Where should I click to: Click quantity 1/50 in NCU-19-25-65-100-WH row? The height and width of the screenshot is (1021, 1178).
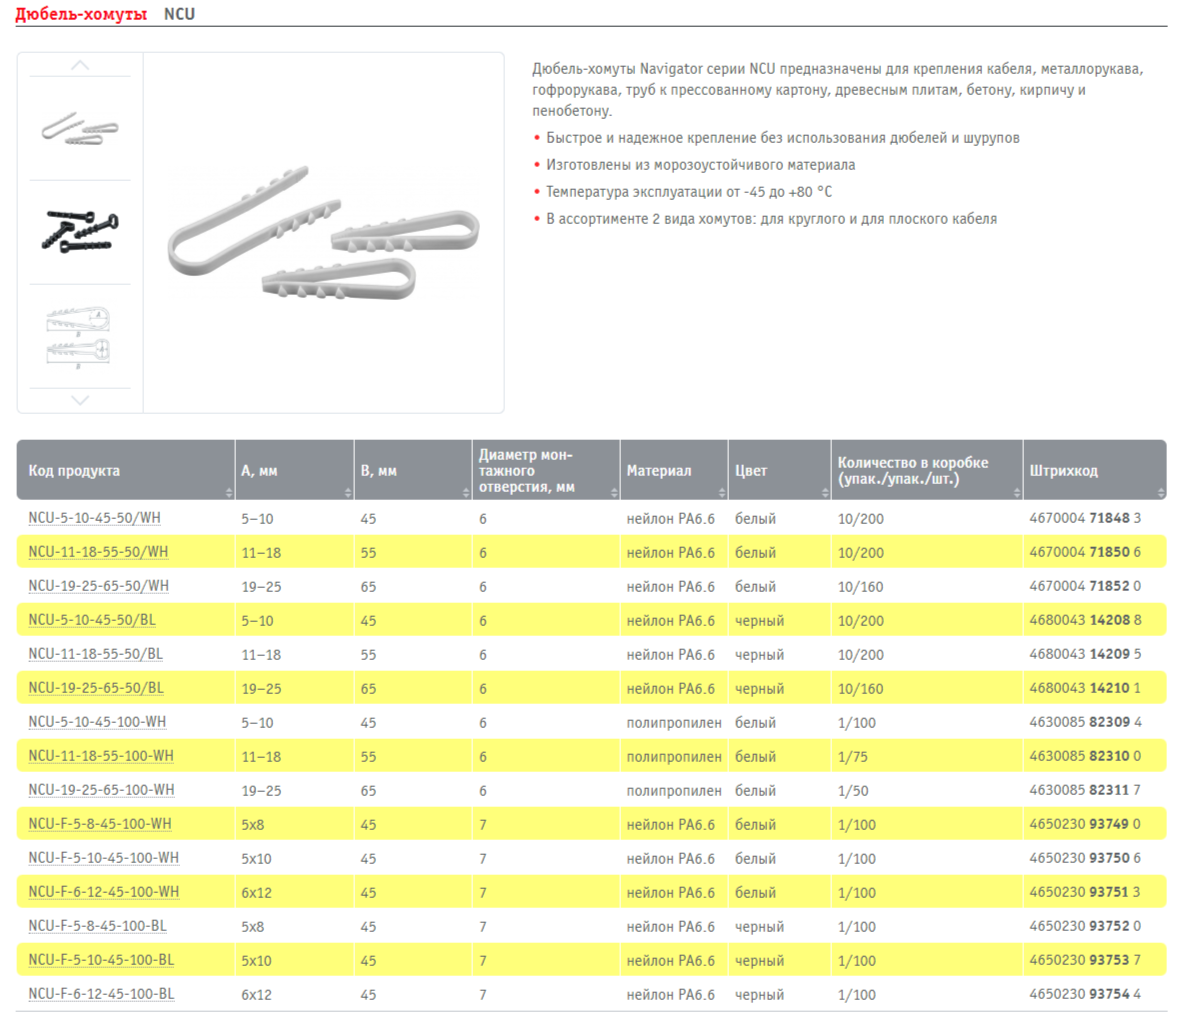(x=853, y=791)
